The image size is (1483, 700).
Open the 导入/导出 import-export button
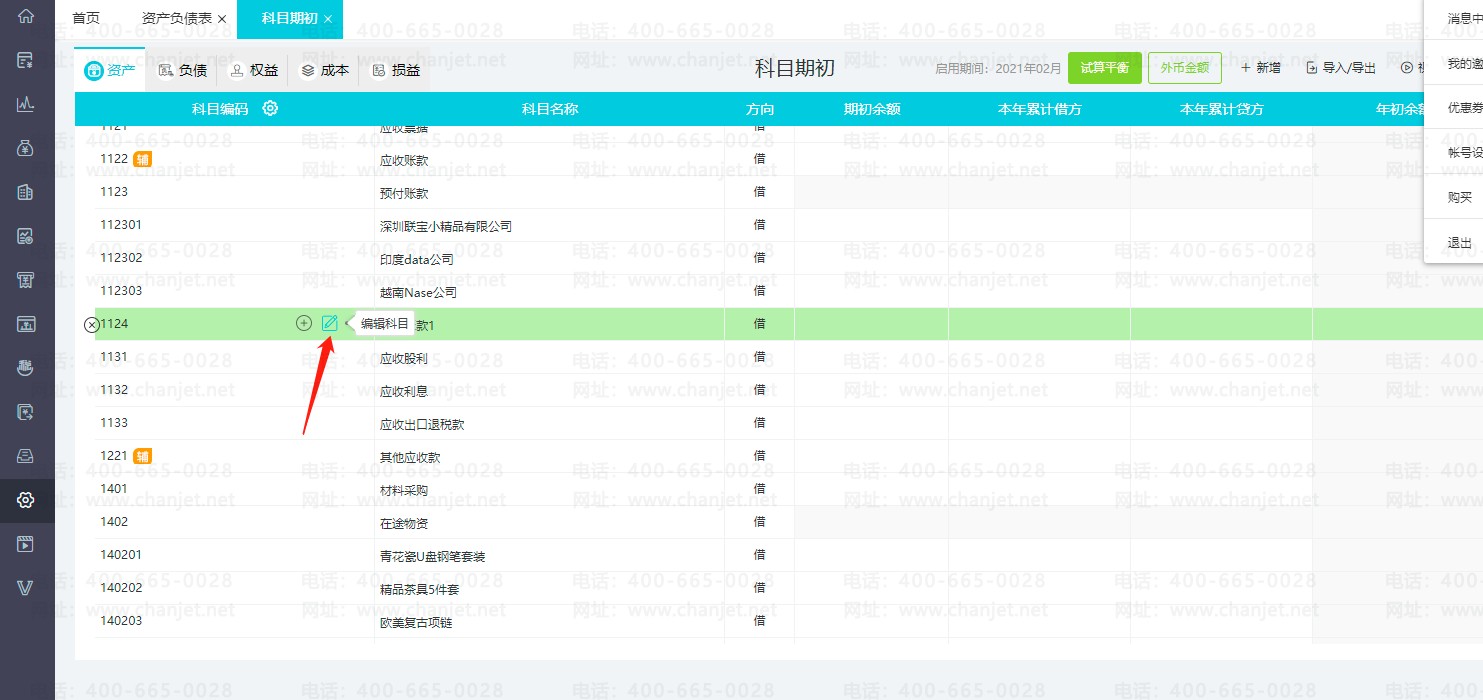click(x=1341, y=68)
